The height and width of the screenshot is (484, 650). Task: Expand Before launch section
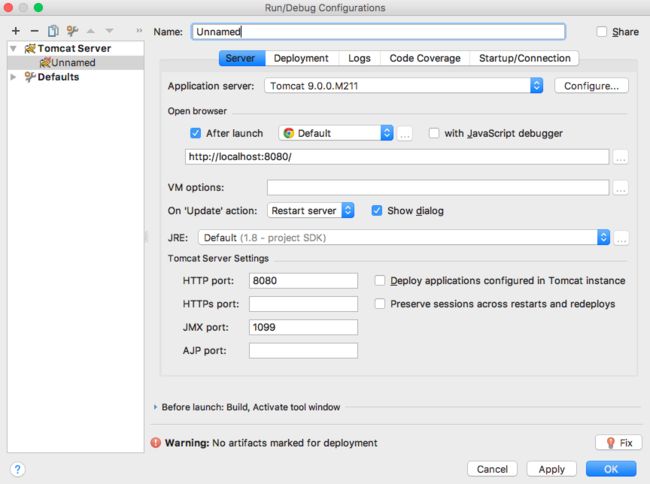pyautogui.click(x=155, y=407)
